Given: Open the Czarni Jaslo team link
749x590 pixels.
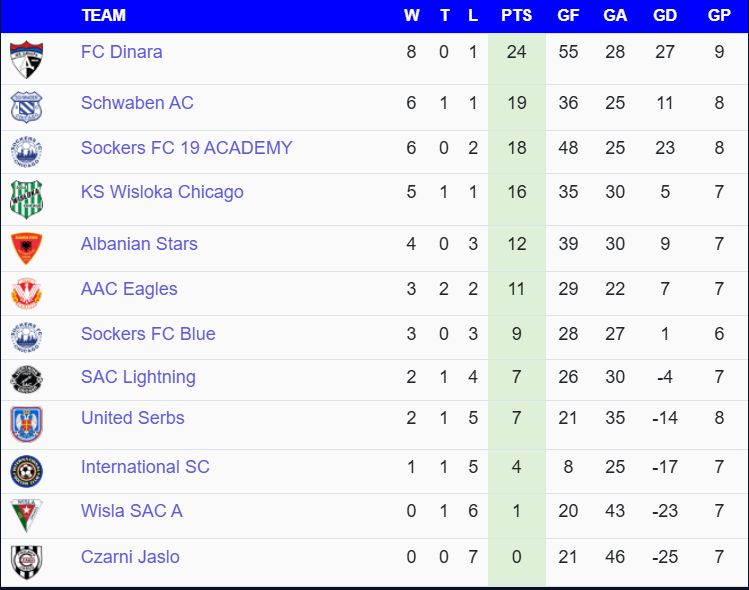Looking at the screenshot, I should 130,557.
